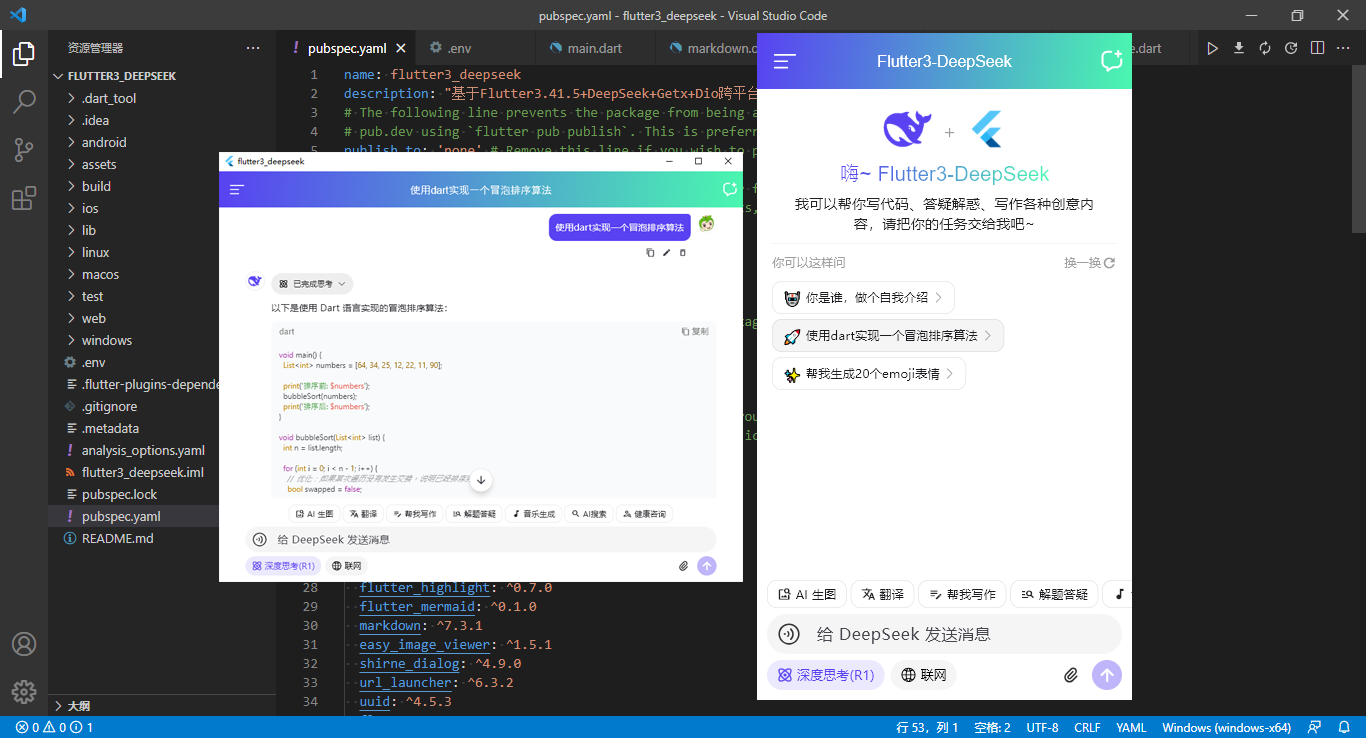Click 复制 to copy the code block

point(695,331)
